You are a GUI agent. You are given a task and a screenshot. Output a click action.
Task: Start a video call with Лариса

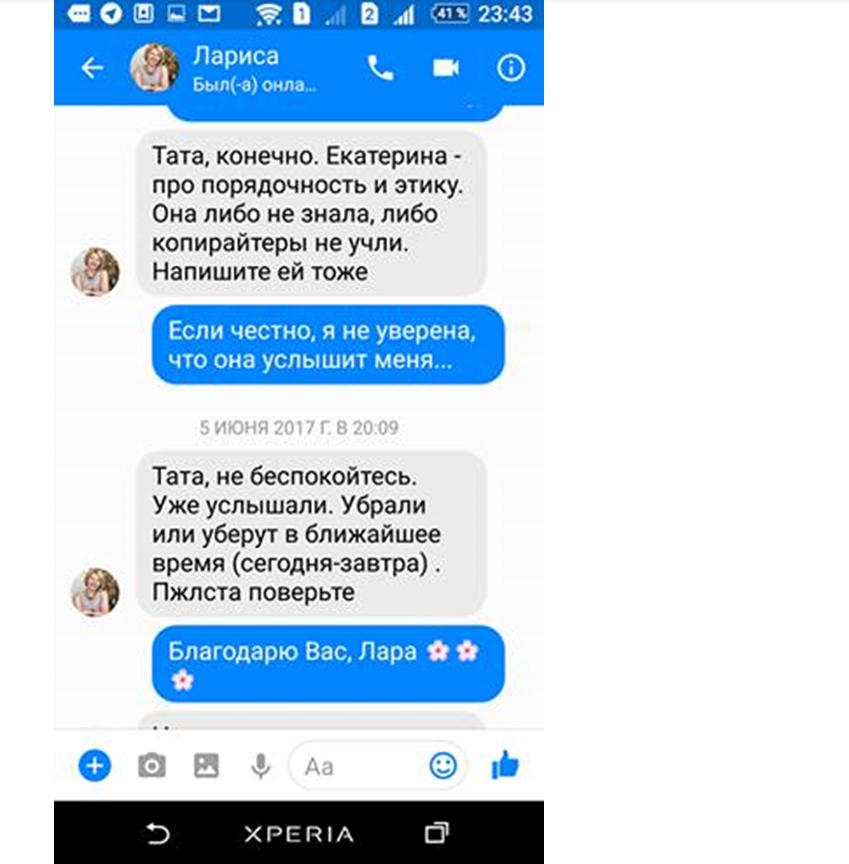[x=446, y=68]
